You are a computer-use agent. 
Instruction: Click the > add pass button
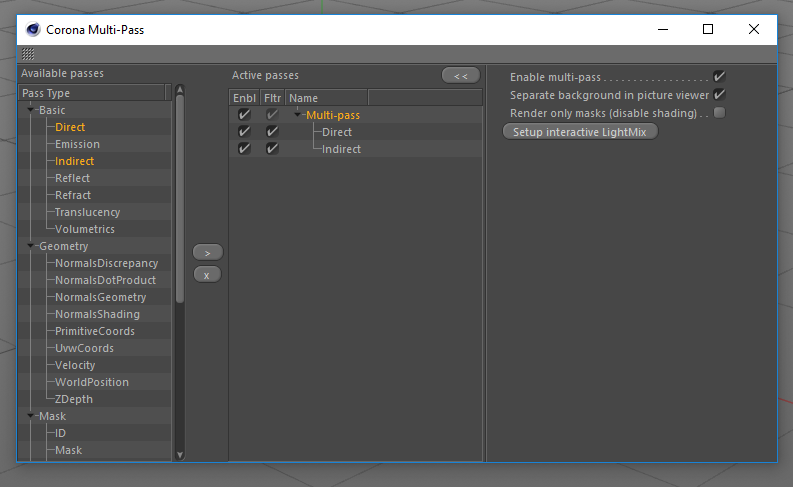pos(207,252)
